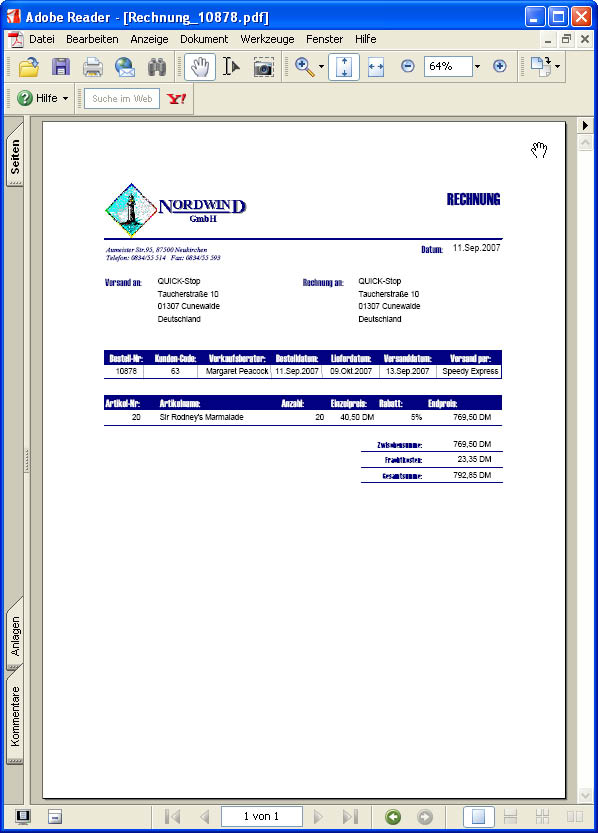This screenshot has height=833, width=598.
Task: Save a copy with the floppy disk icon
Action: 61,67
